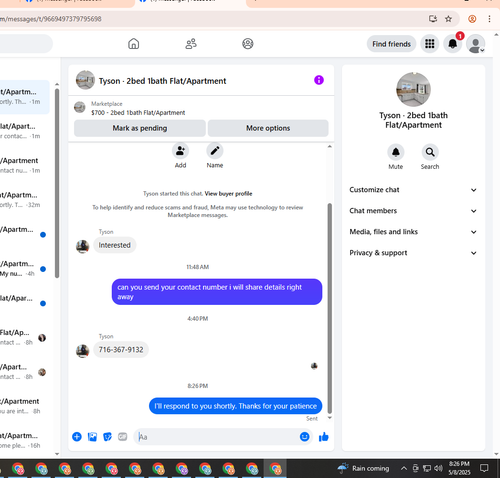500x478 pixels.
Task: Click the Mark as pending button
Action: [x=140, y=128]
